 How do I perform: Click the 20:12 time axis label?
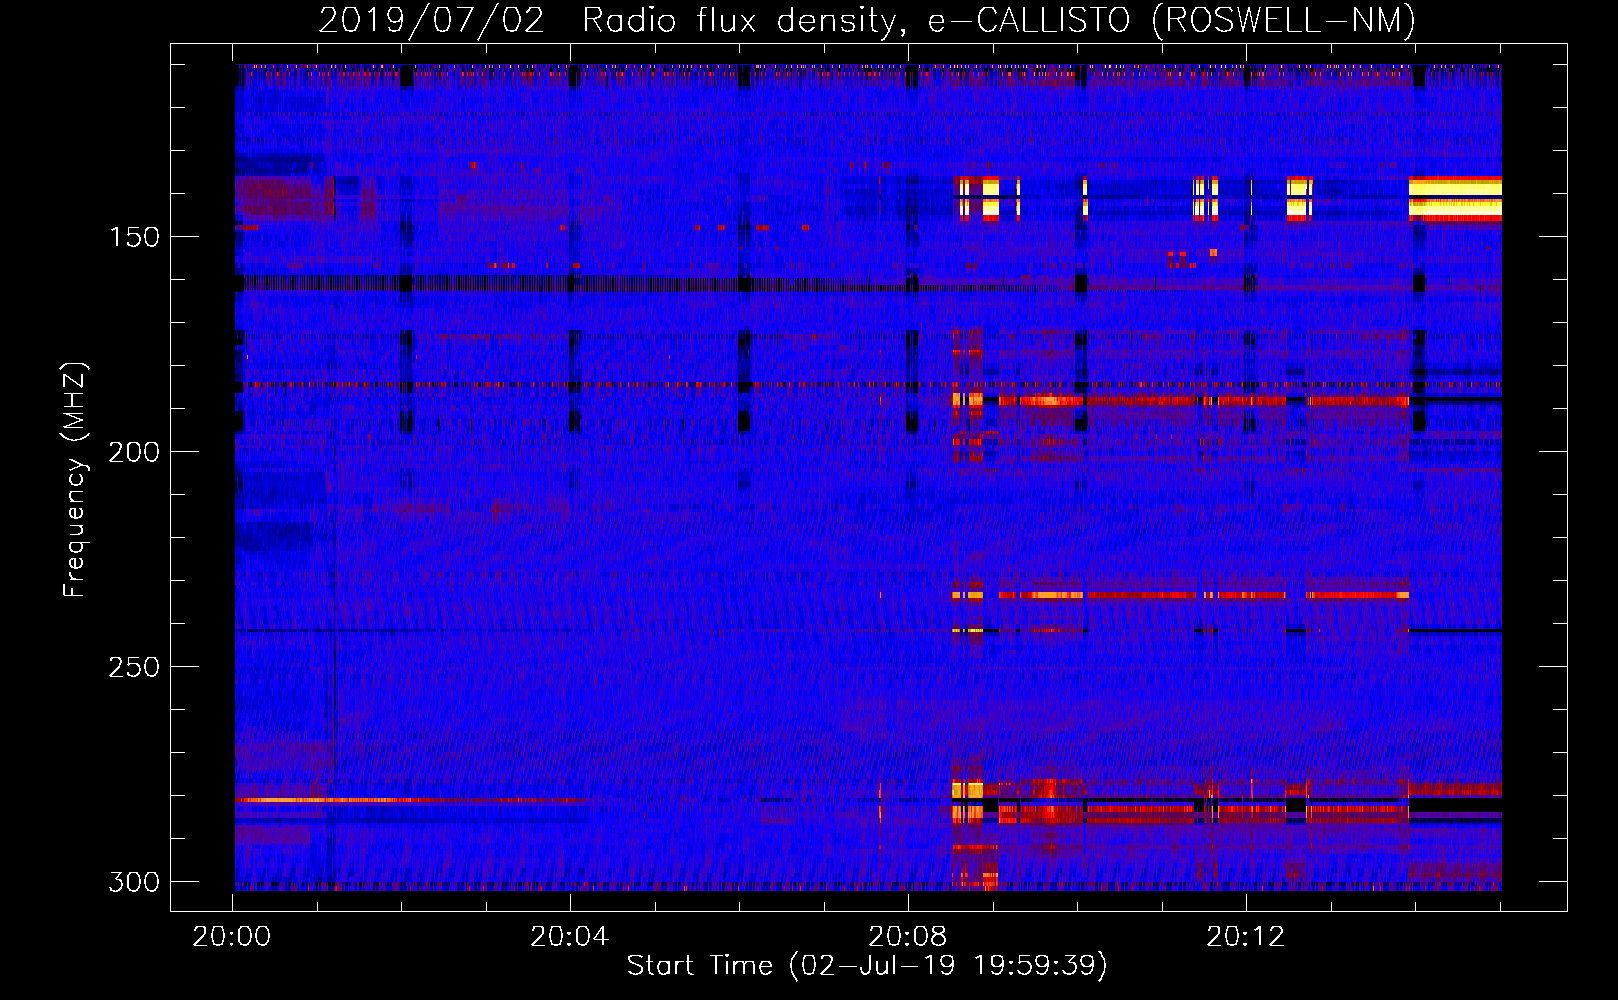click(1246, 936)
